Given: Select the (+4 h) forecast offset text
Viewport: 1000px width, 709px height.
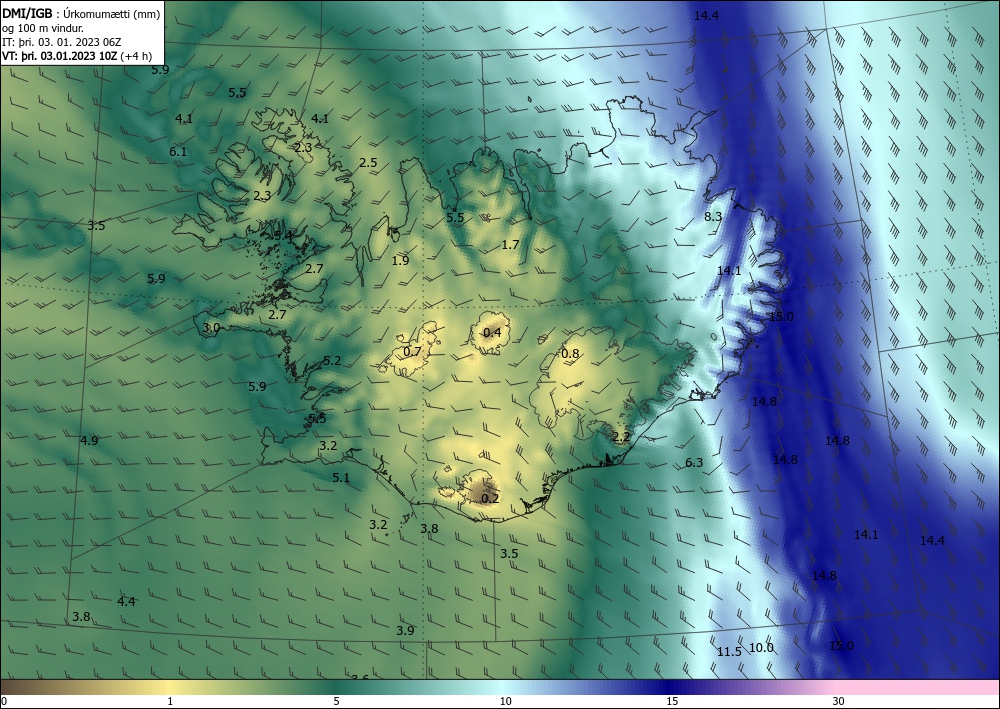Looking at the screenshot, I should [x=136, y=55].
